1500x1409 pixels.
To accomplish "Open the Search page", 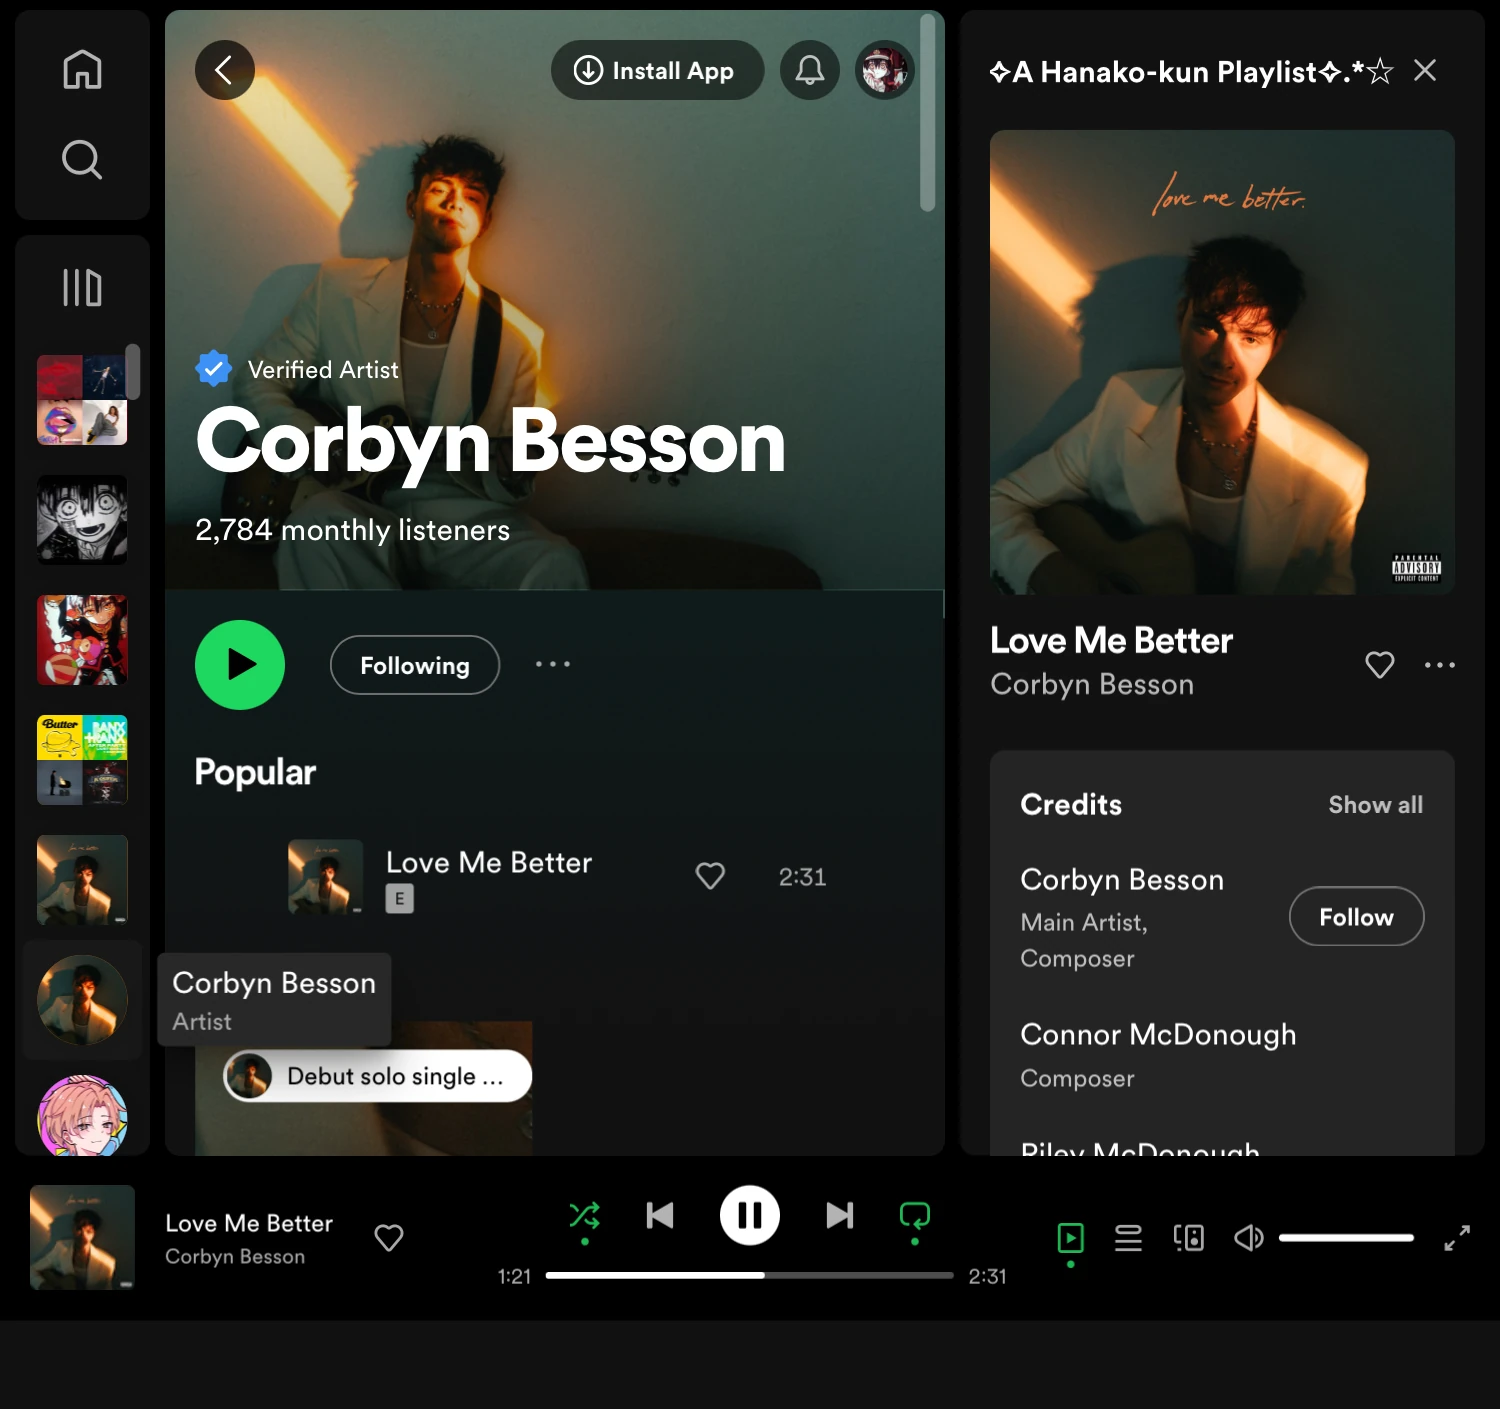I will click(x=82, y=159).
